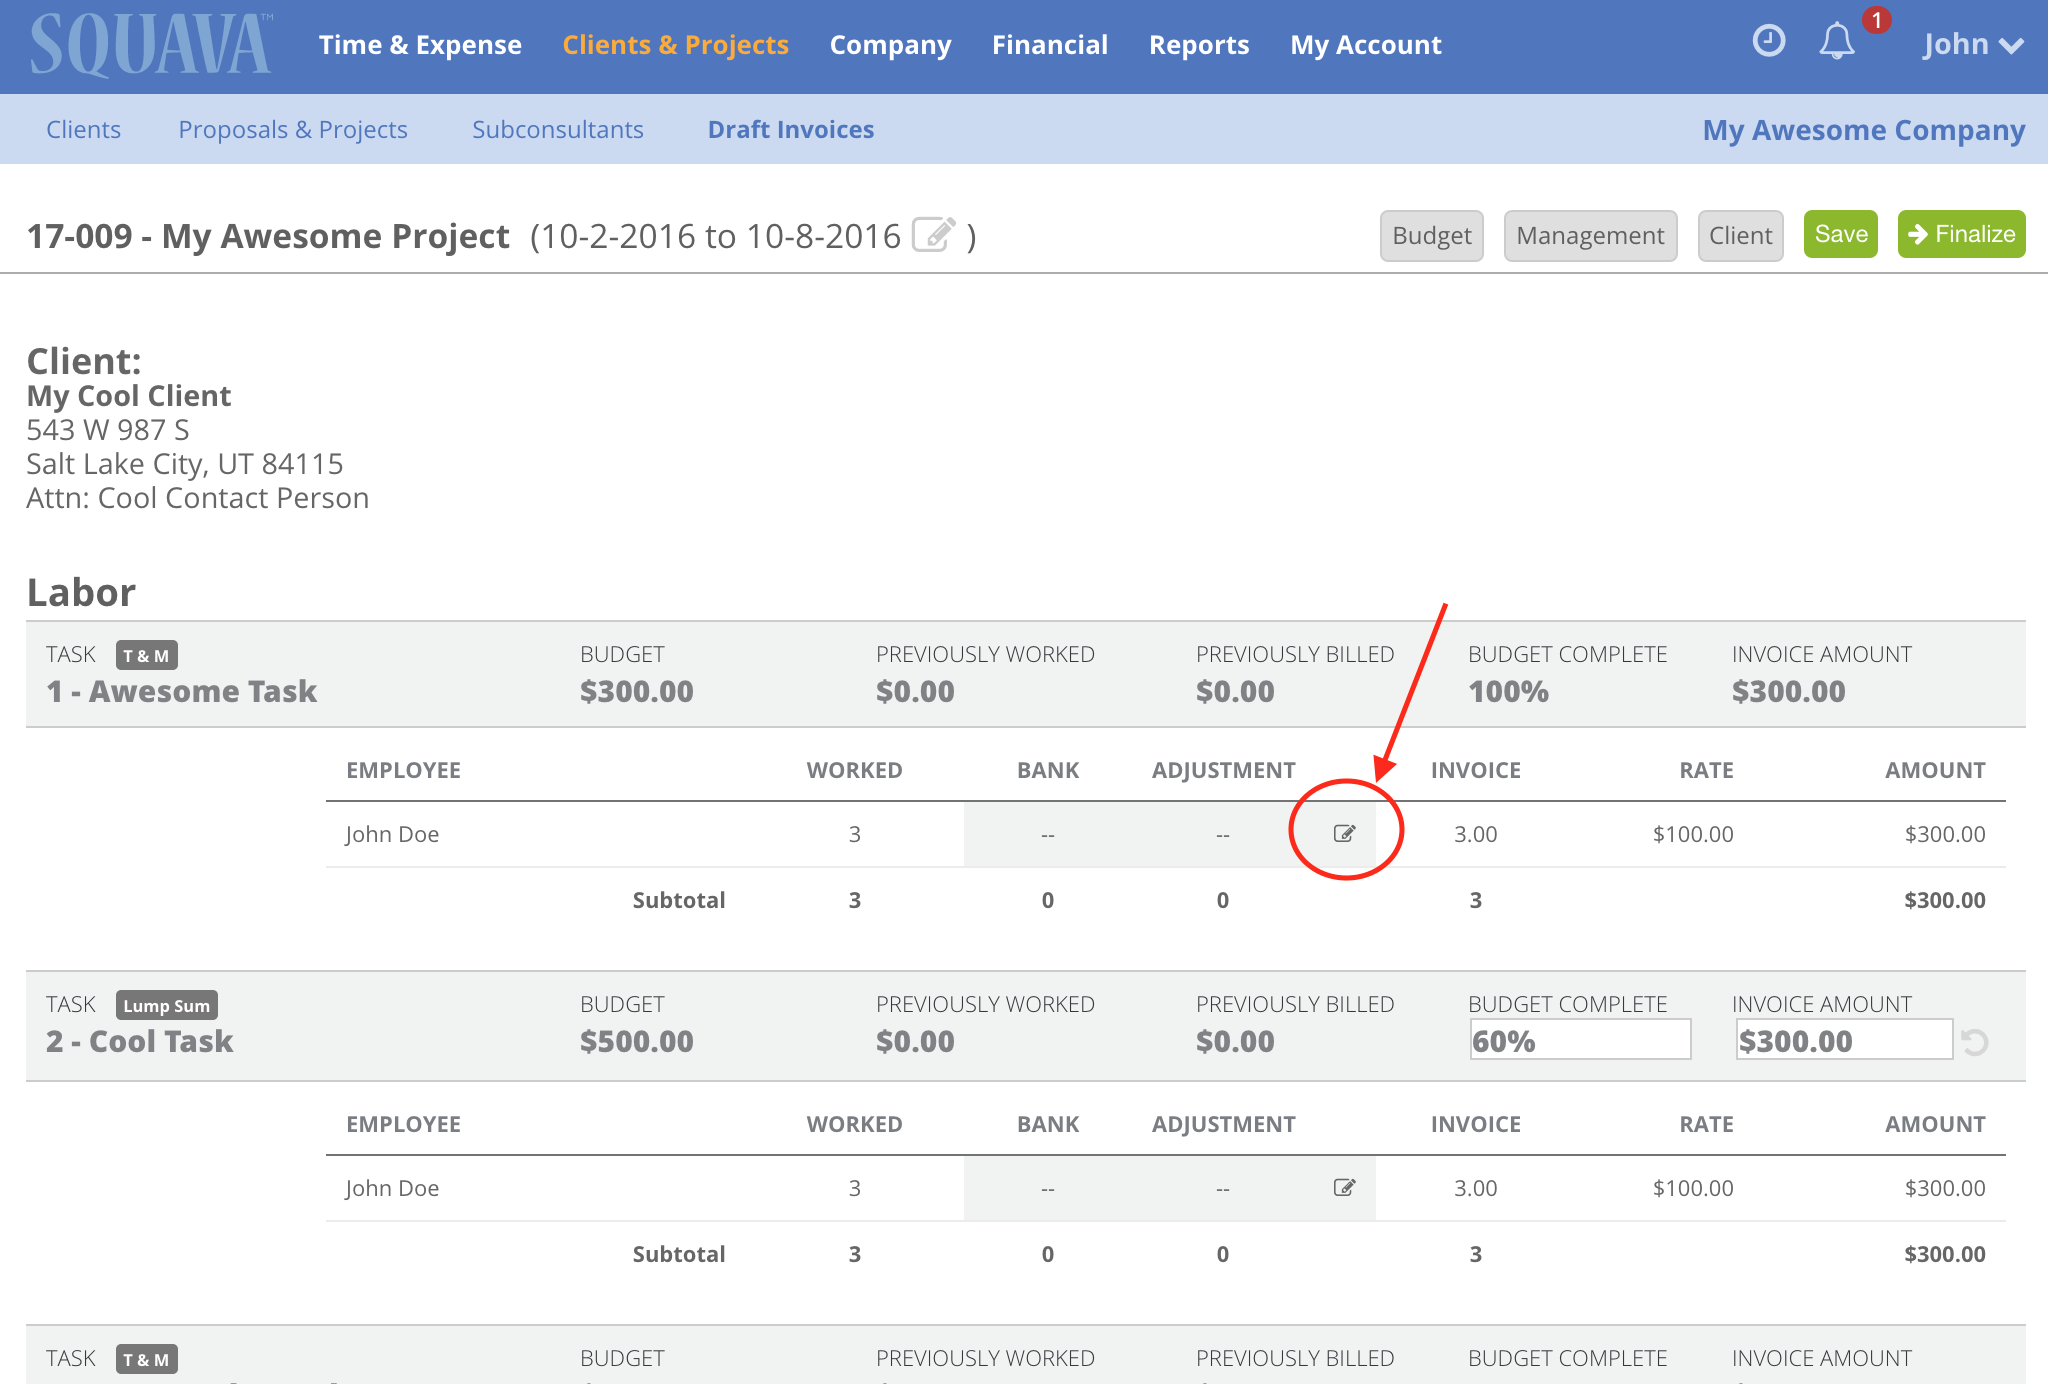Finalize the invoice

[1962, 234]
